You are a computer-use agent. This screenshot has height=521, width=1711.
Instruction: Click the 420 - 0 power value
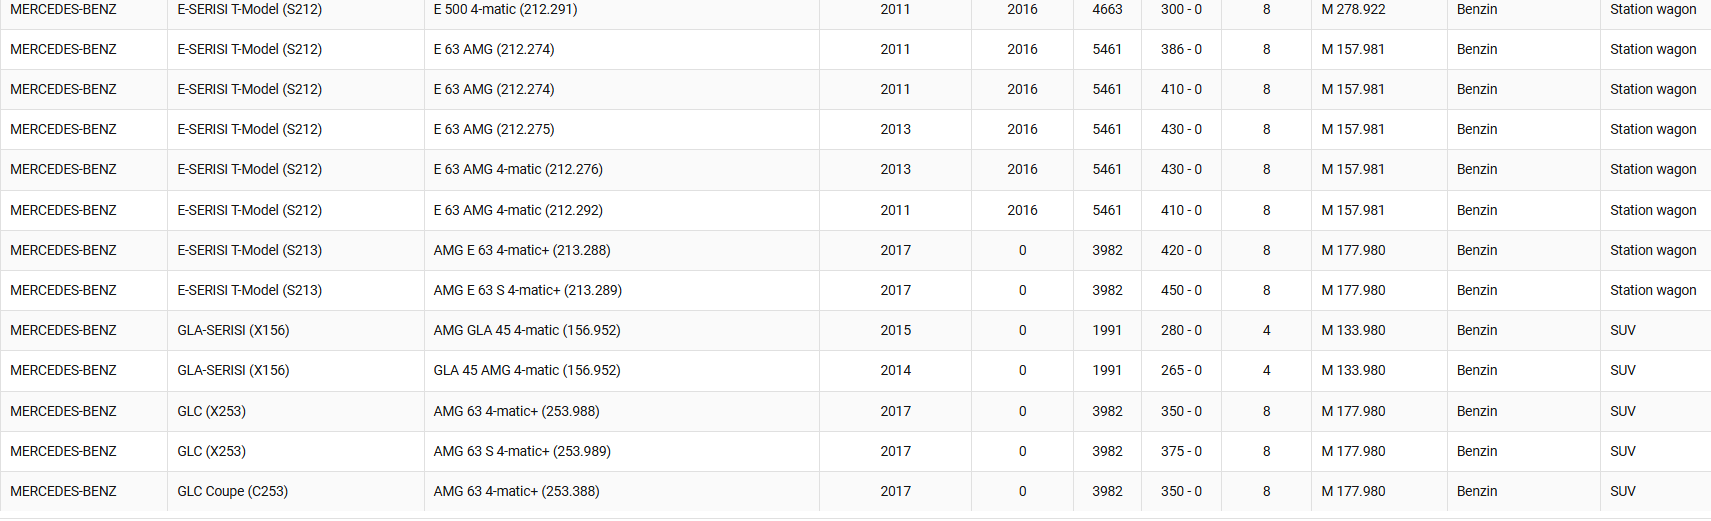[x=1181, y=250]
